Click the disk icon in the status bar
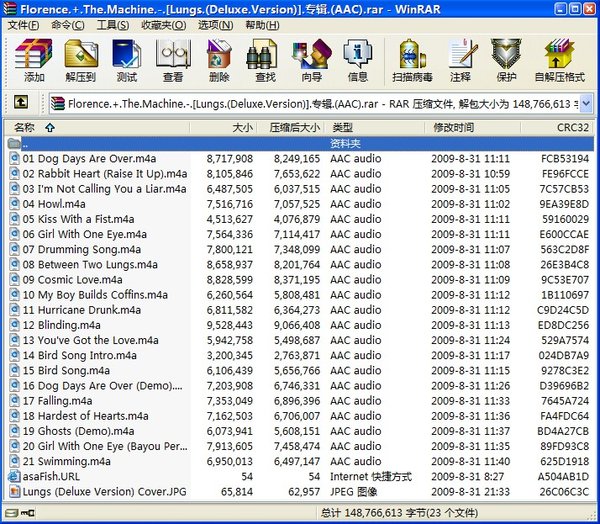Image resolution: width=600 pixels, height=524 pixels. (x=12, y=513)
